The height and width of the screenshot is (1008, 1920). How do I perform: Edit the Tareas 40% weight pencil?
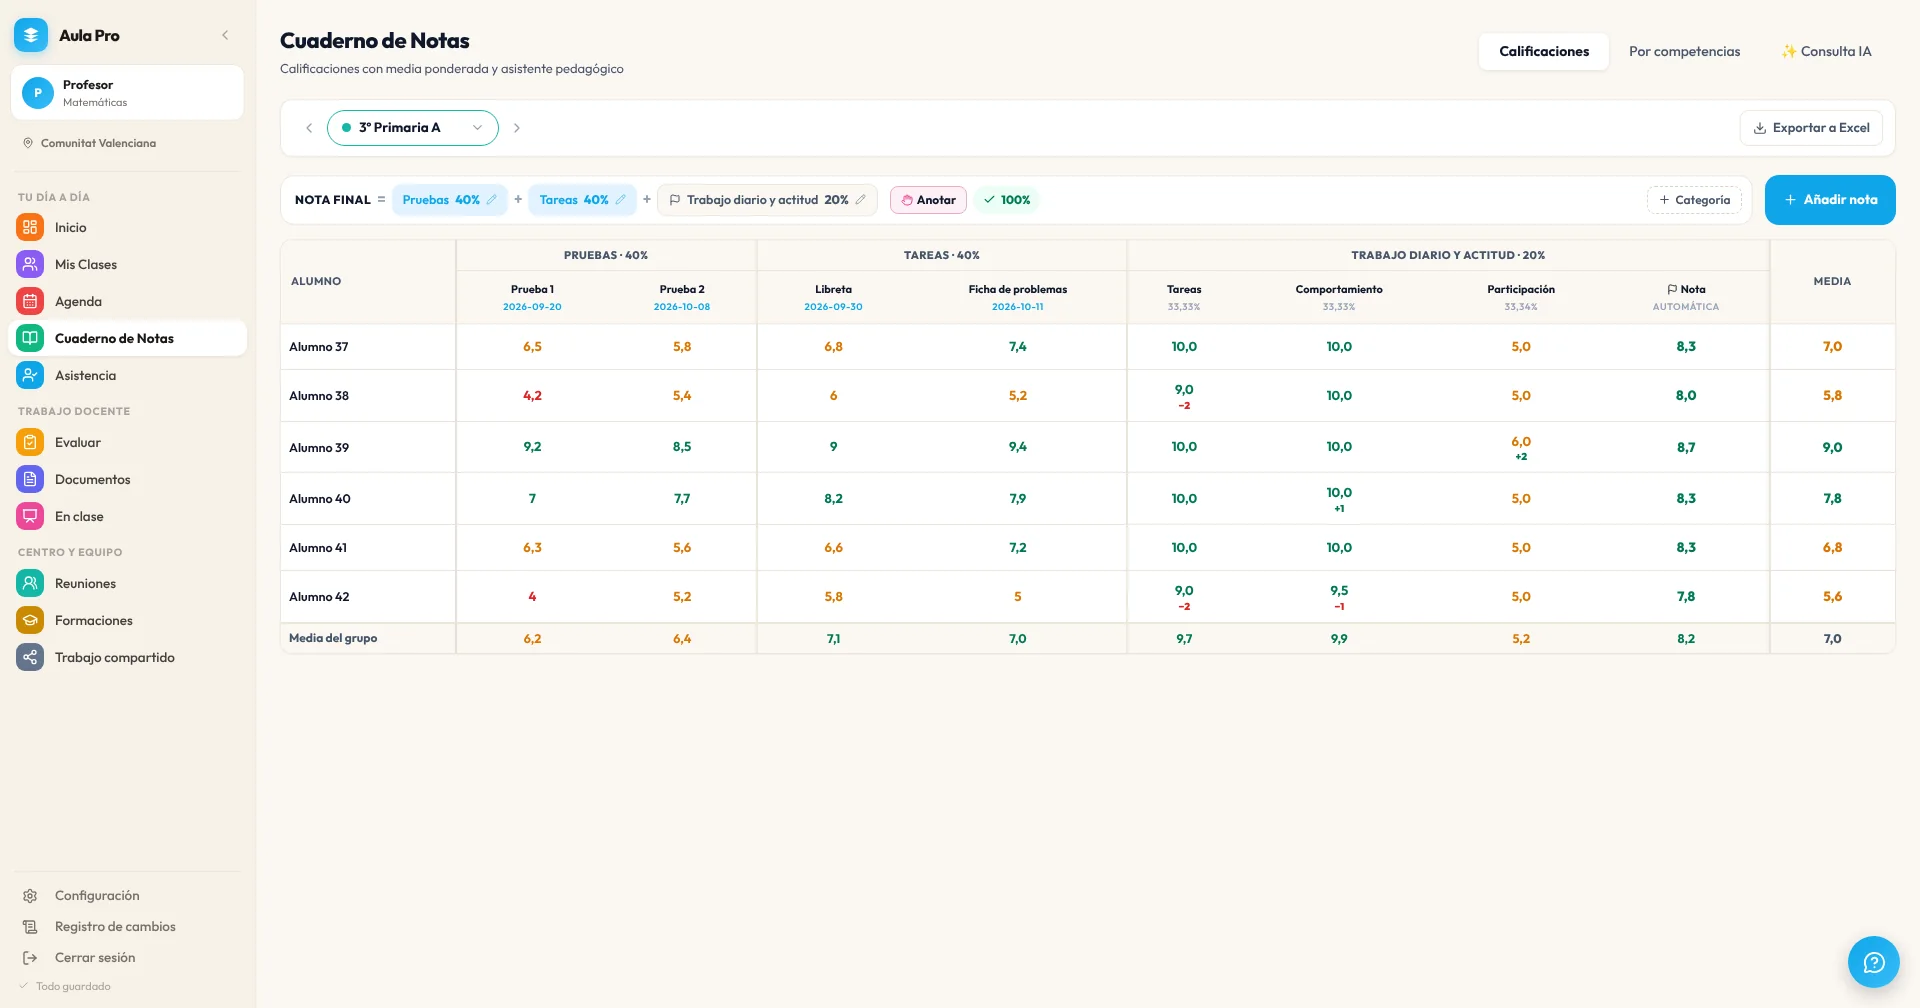click(x=621, y=200)
